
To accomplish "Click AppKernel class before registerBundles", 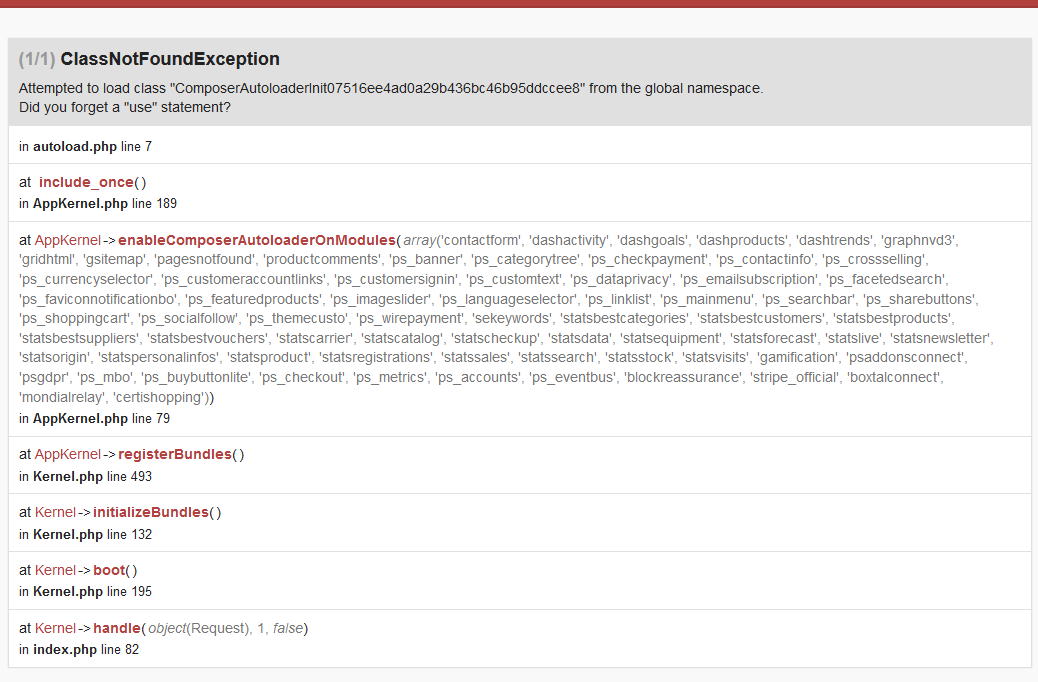I will [68, 454].
